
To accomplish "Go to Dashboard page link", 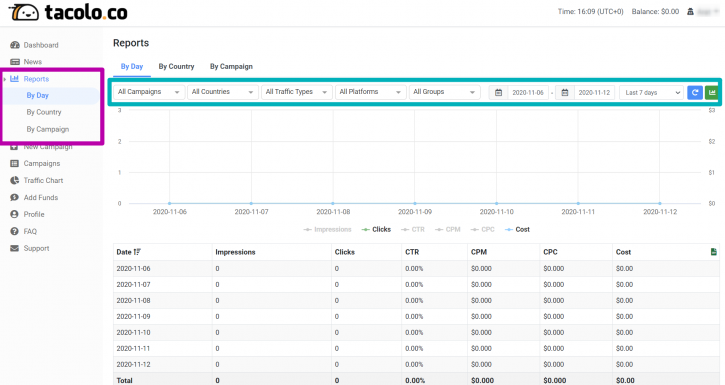I will [41, 45].
